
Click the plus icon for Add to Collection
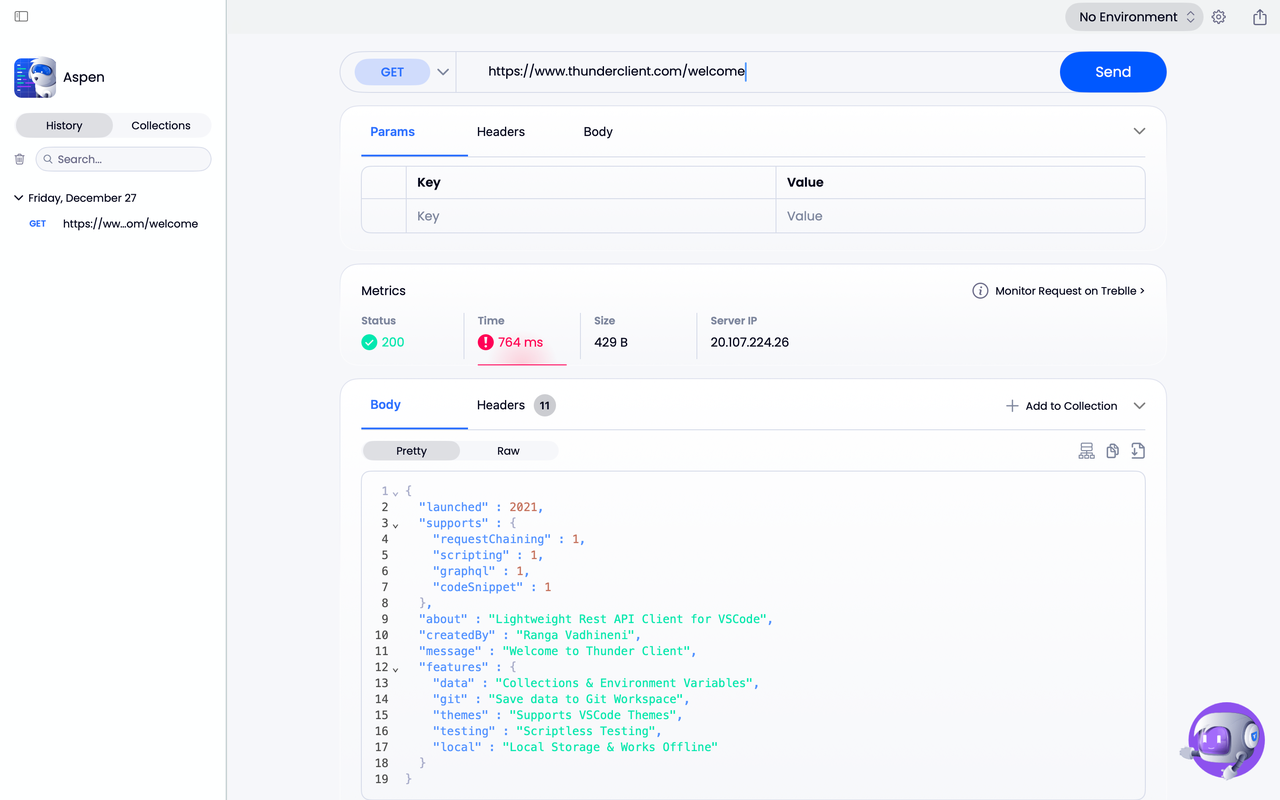point(1012,406)
